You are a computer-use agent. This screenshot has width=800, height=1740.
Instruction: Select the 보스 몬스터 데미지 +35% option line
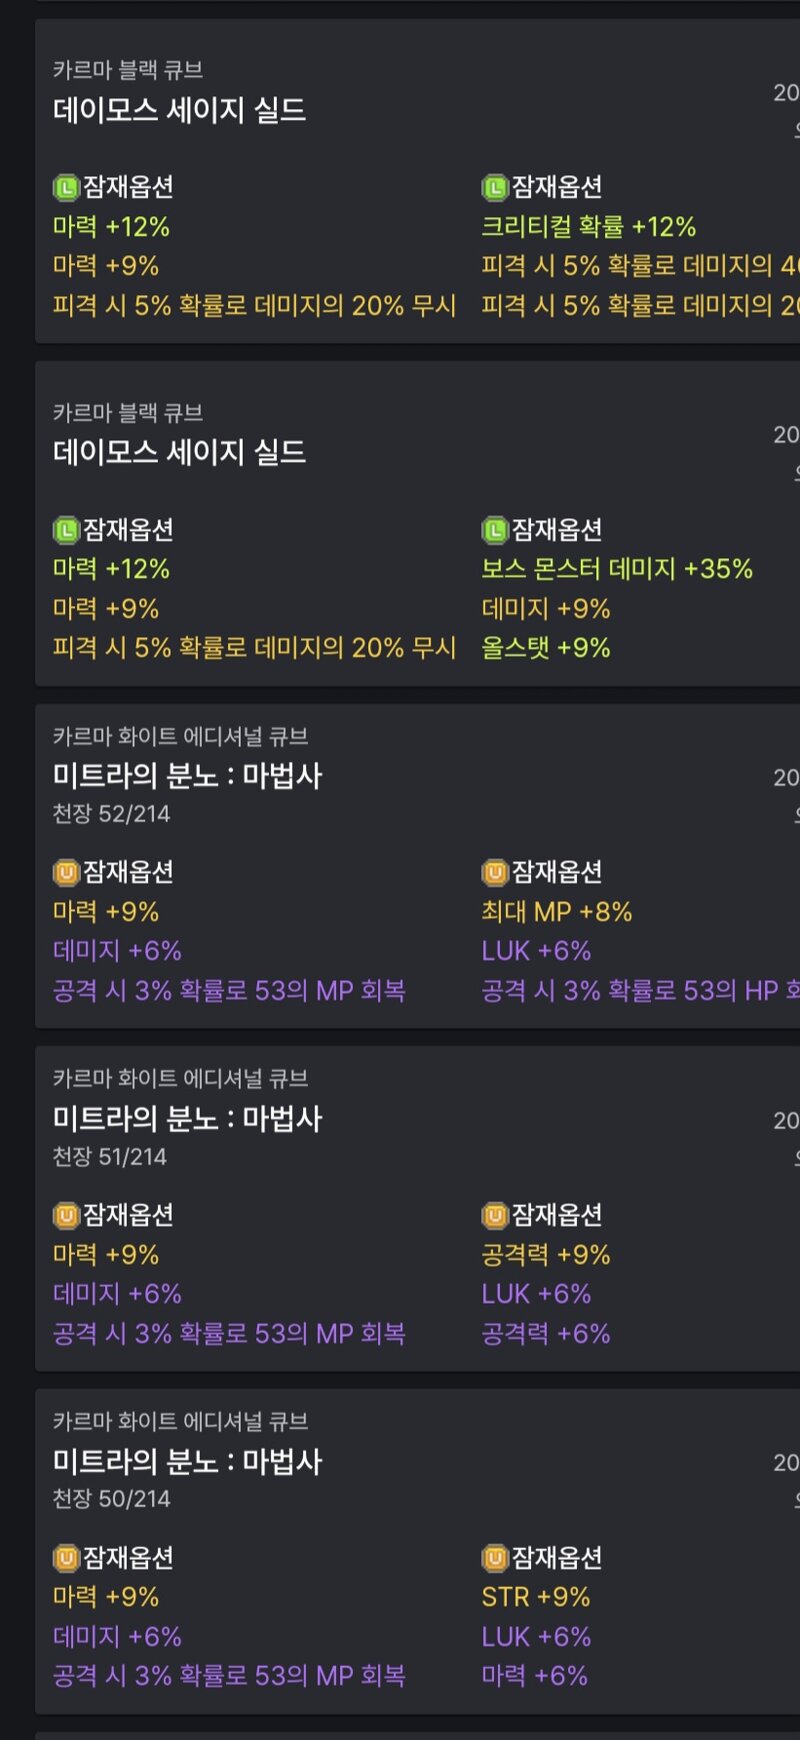click(x=617, y=569)
